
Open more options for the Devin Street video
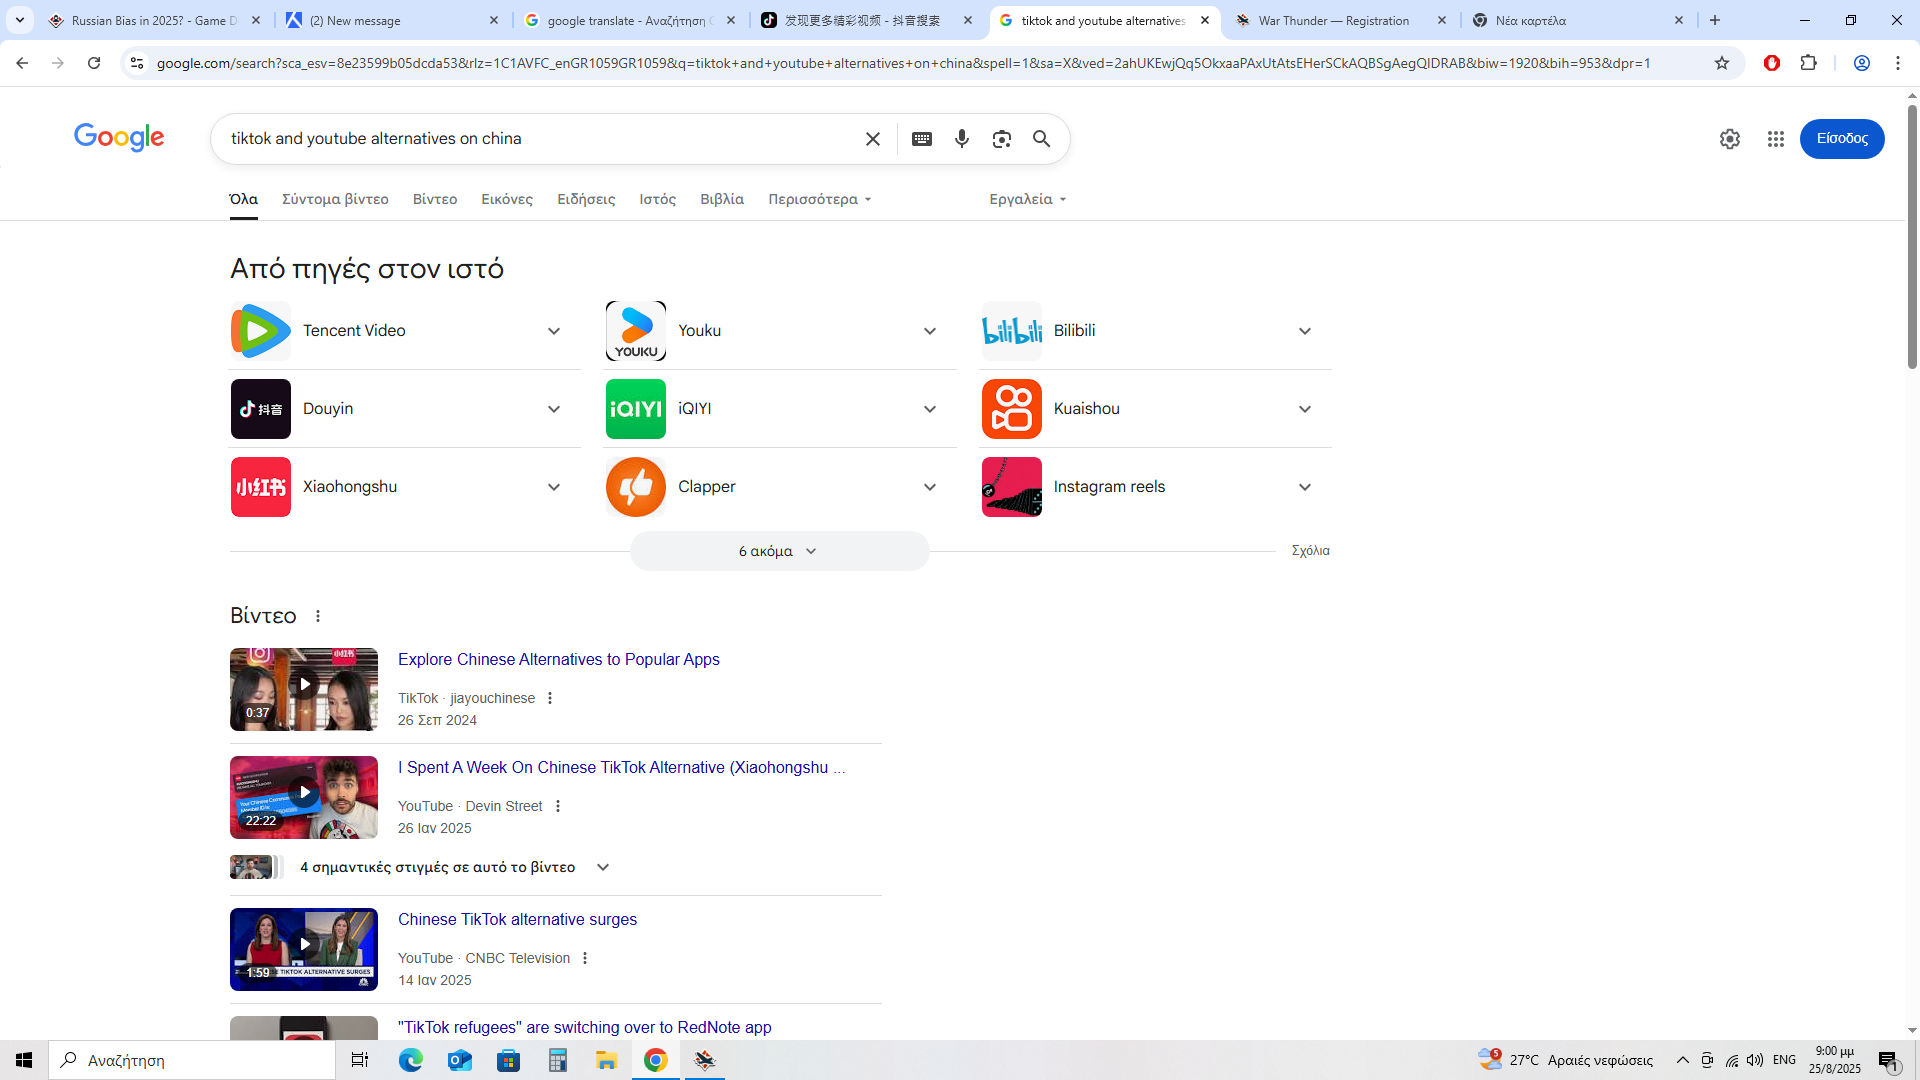[x=558, y=806]
